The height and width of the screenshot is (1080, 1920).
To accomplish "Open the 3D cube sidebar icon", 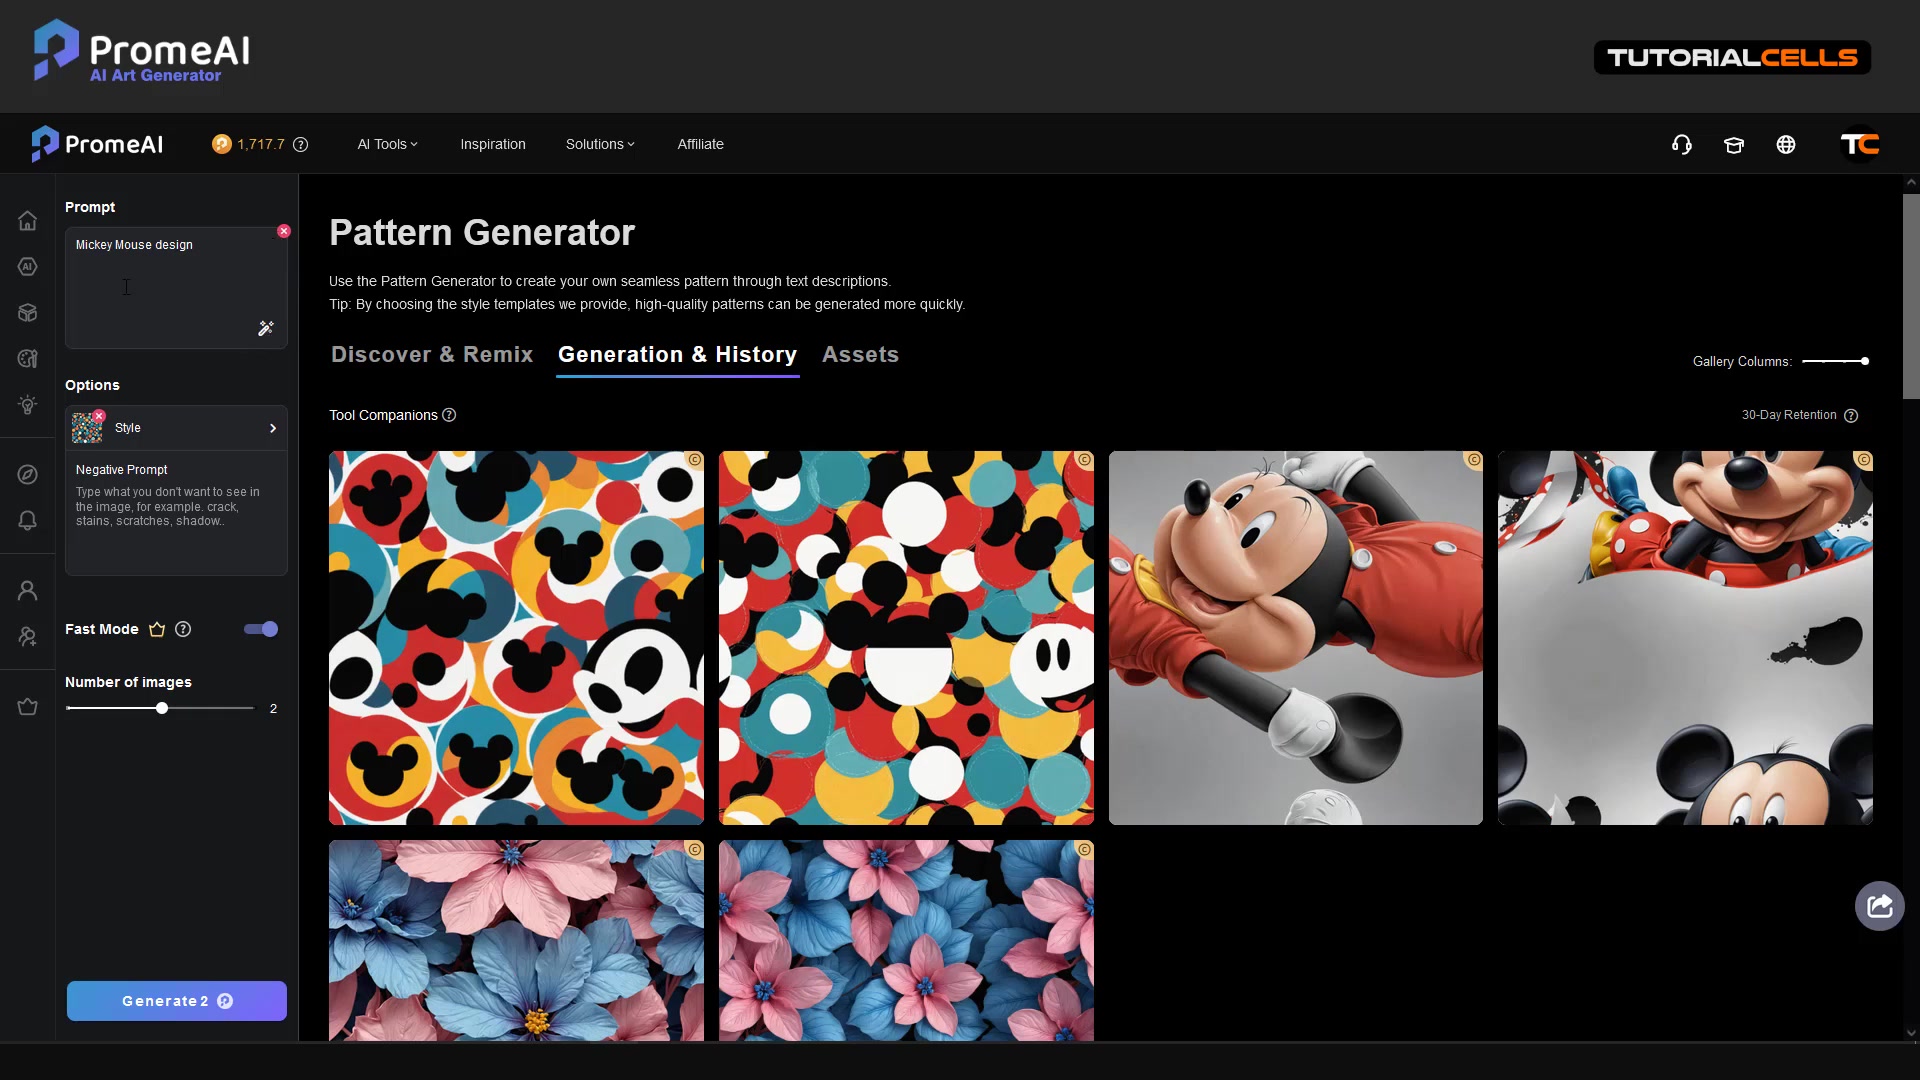I will coord(28,313).
